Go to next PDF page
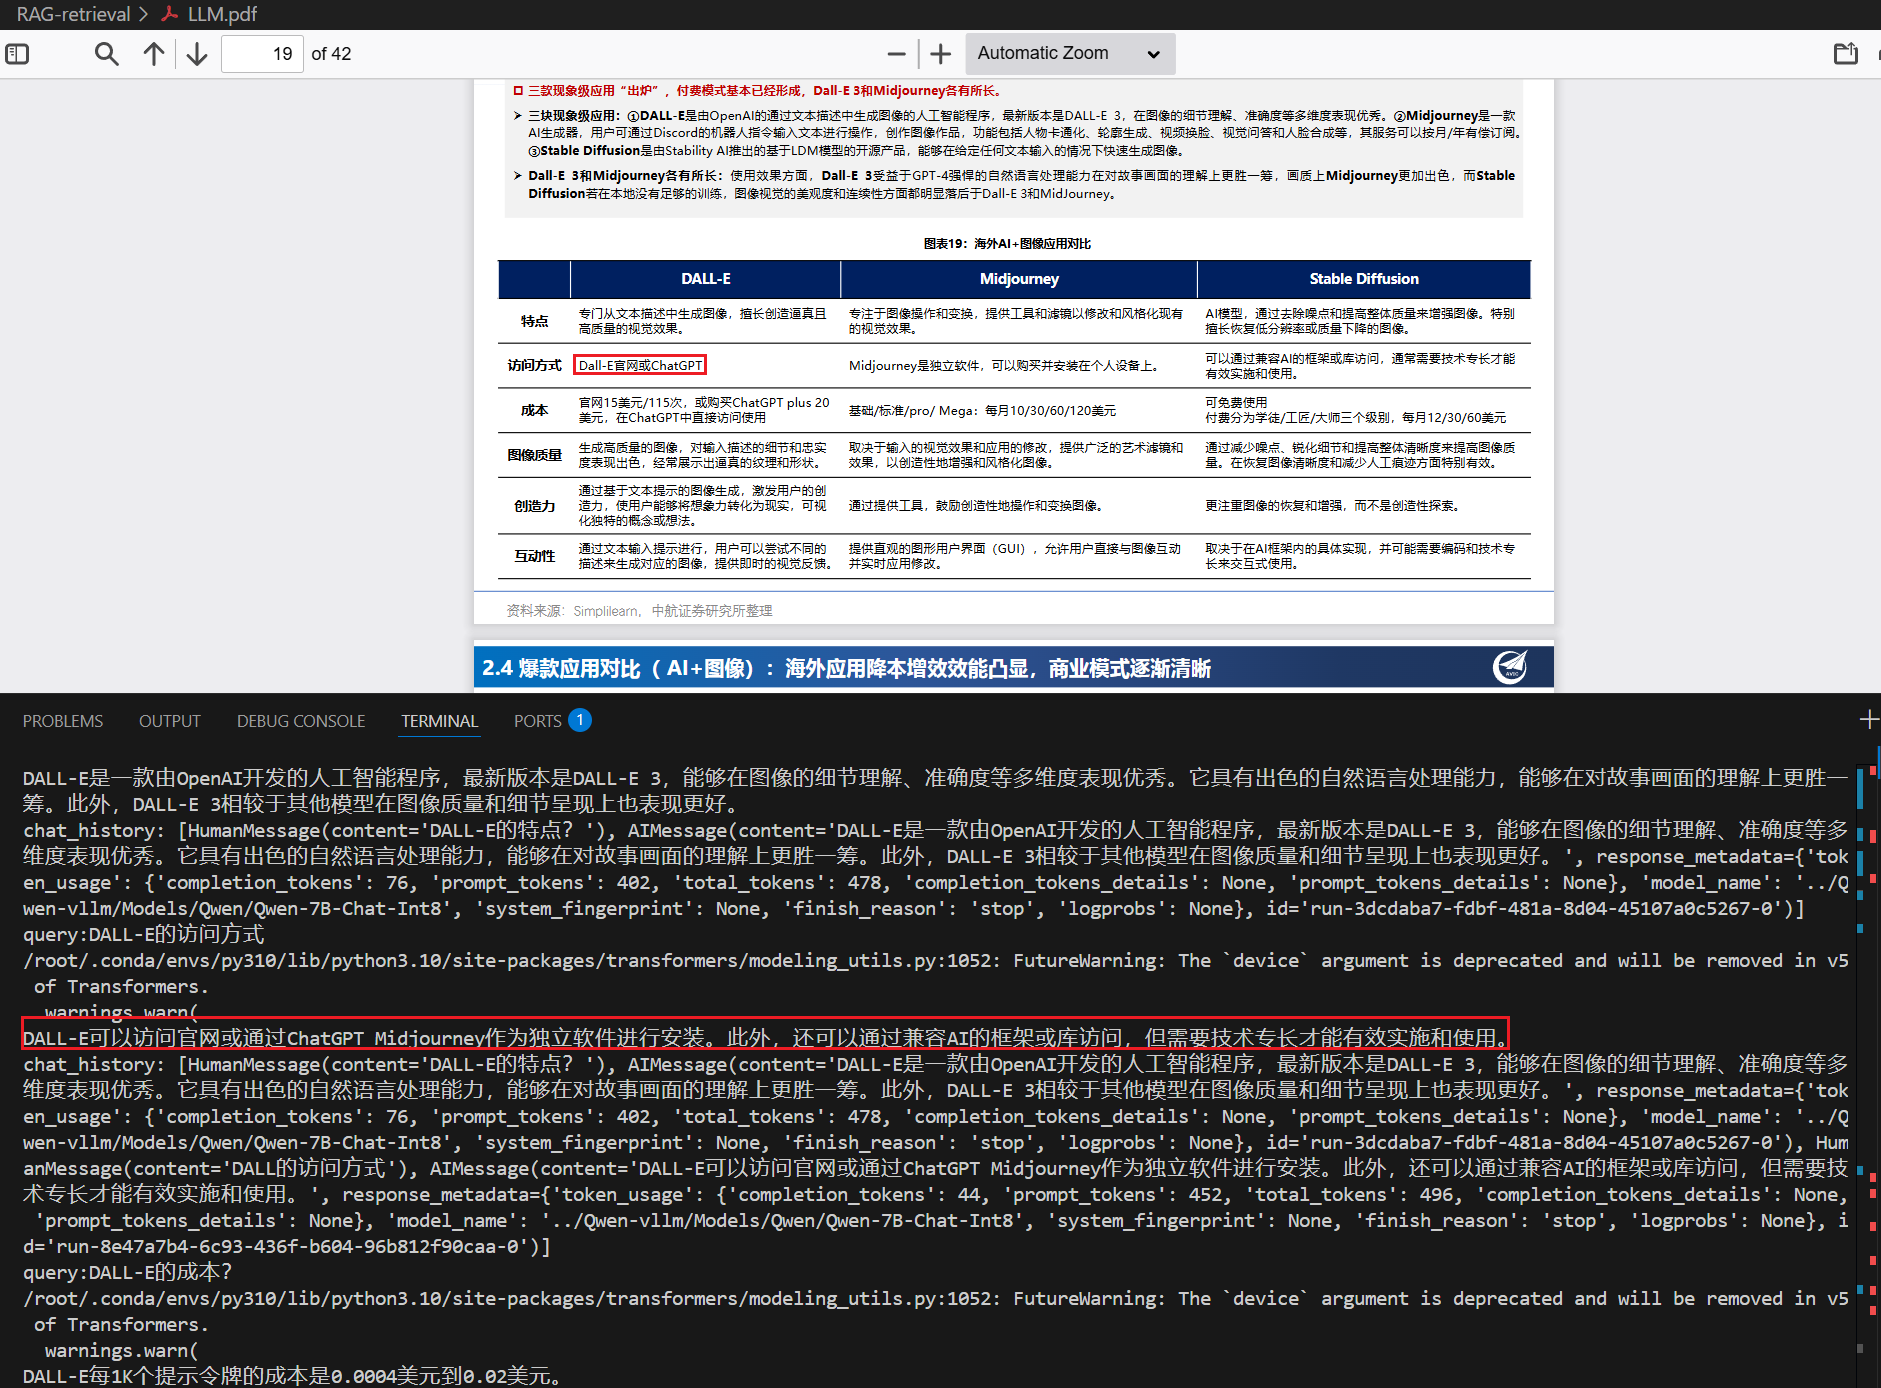Image resolution: width=1881 pixels, height=1388 pixels. [197, 54]
